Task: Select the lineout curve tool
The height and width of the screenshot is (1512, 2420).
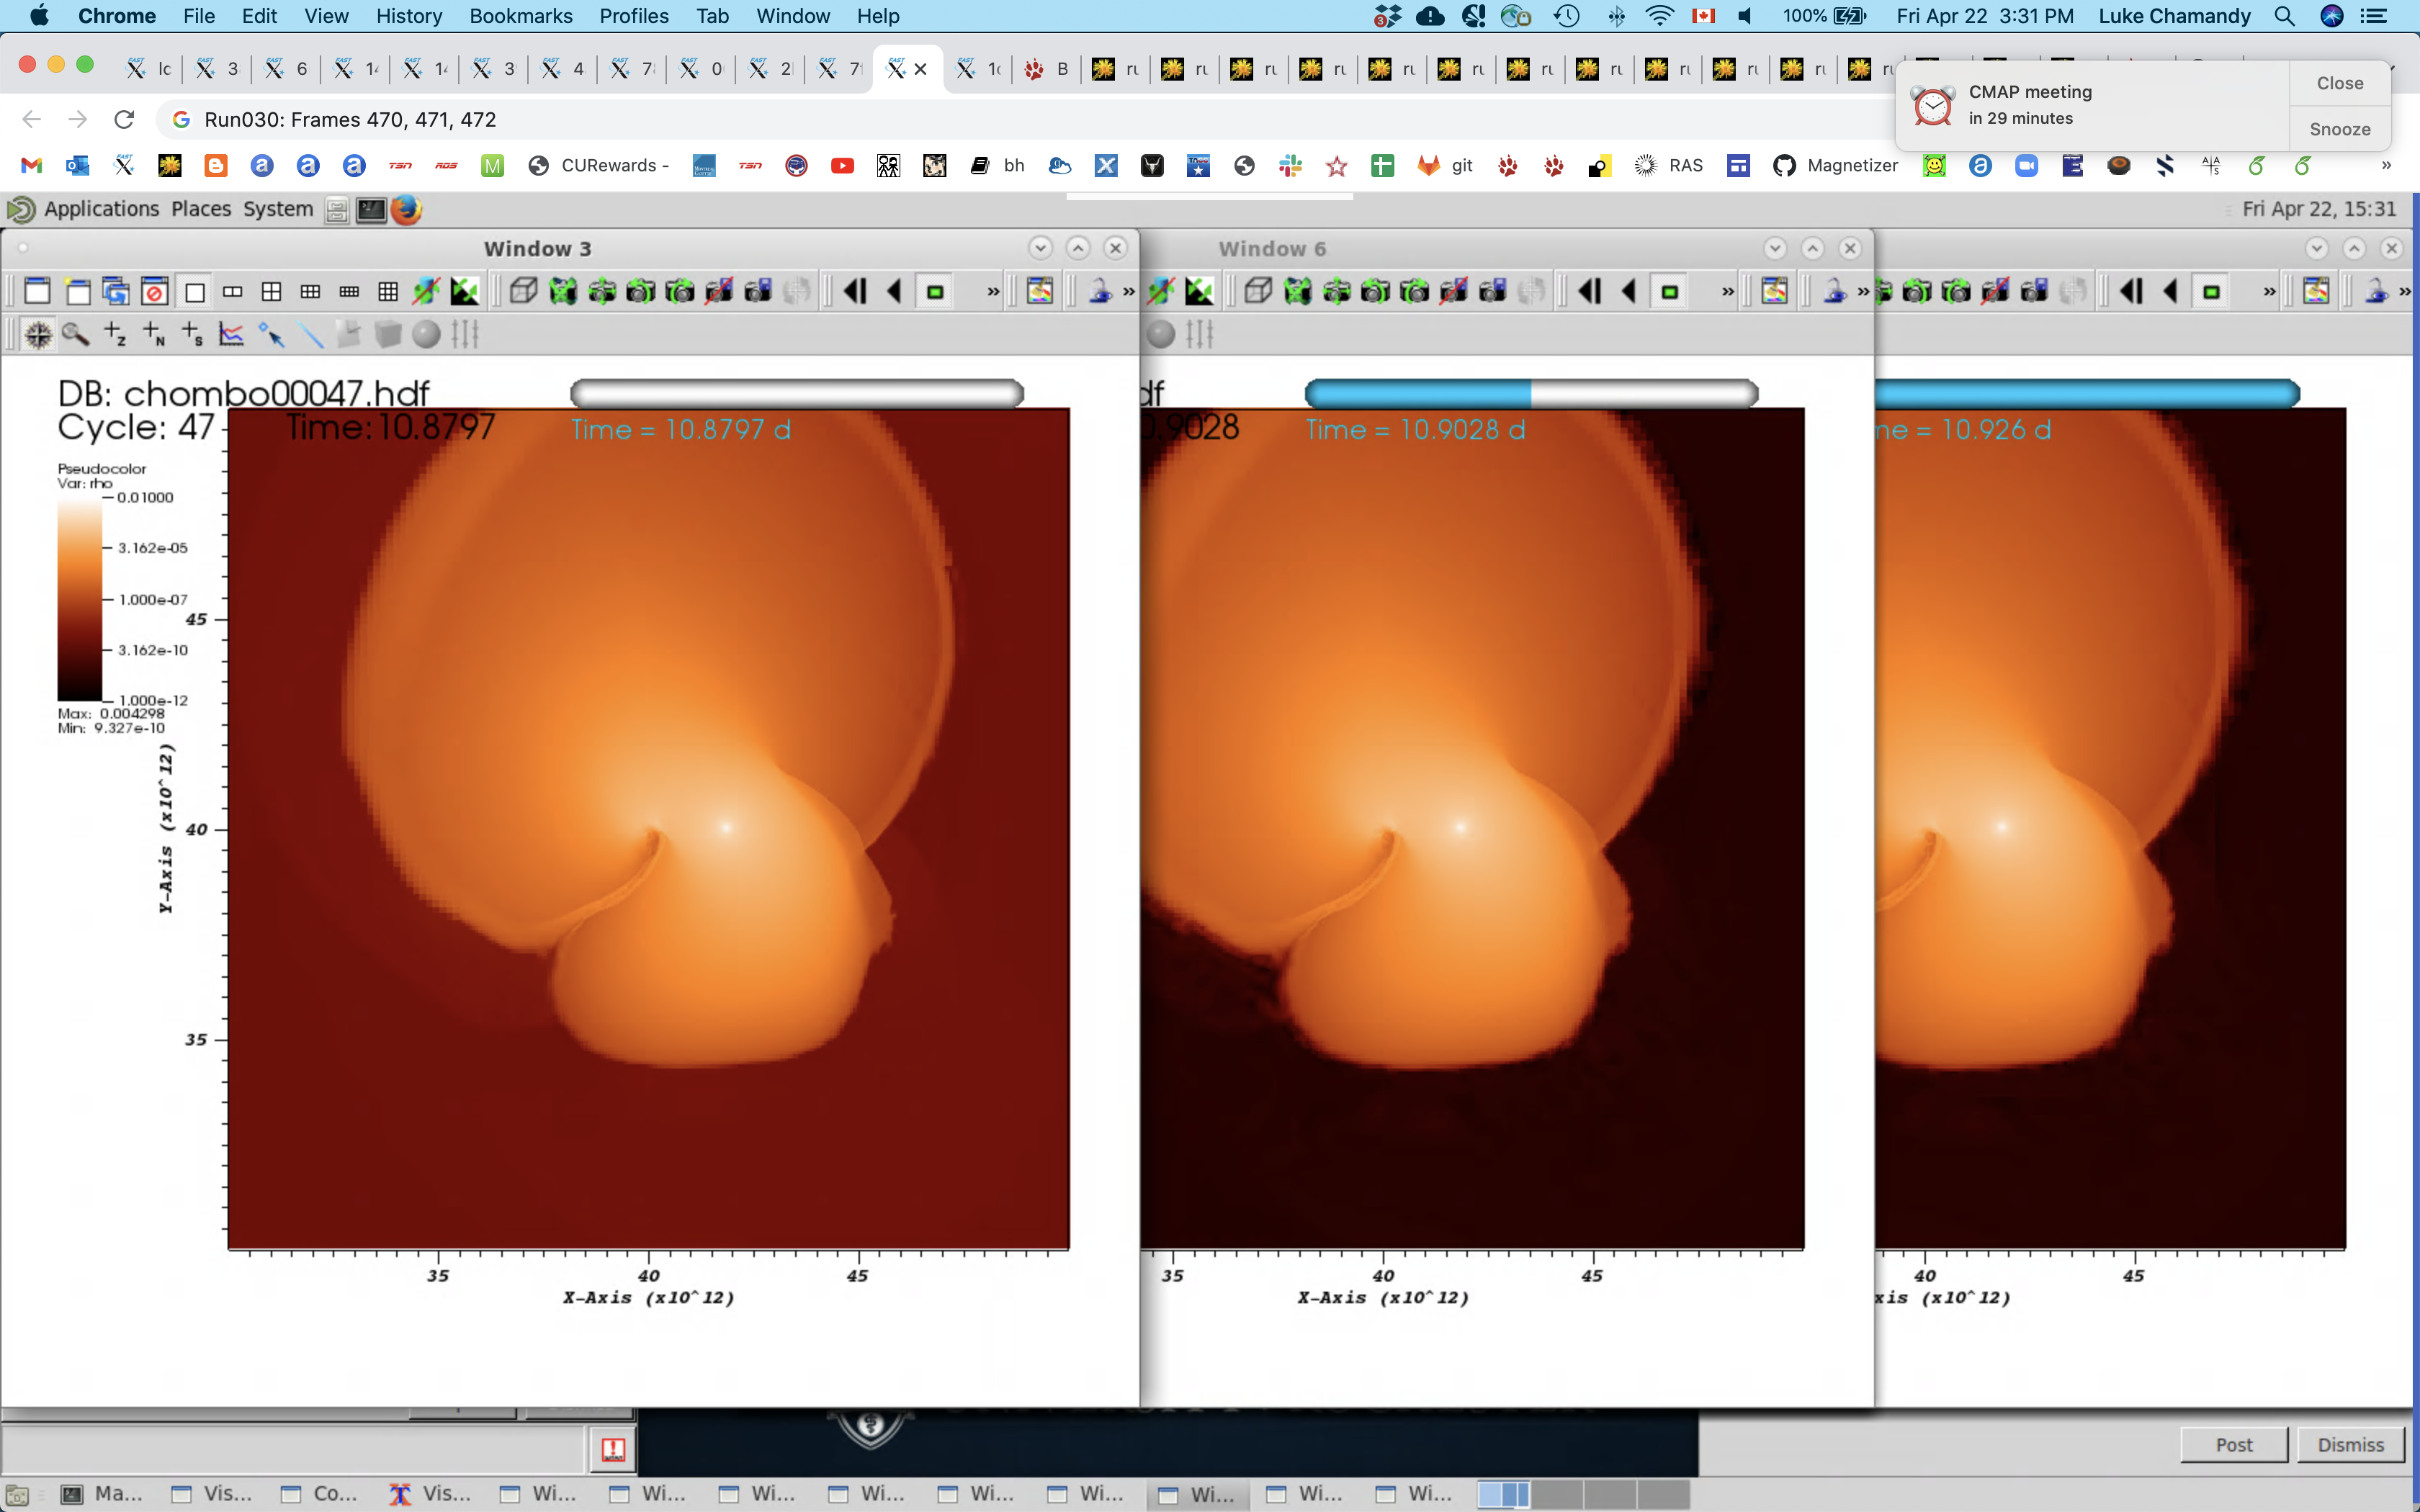Action: click(232, 335)
